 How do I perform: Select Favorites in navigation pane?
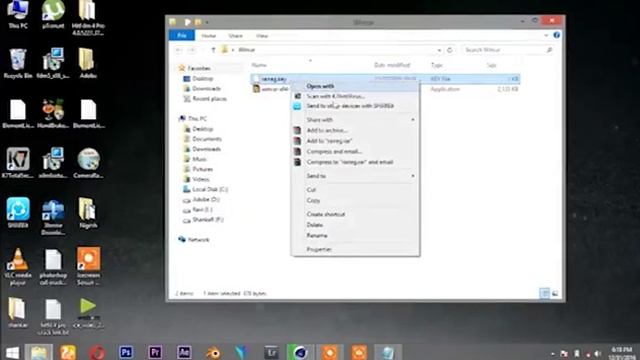click(x=199, y=68)
